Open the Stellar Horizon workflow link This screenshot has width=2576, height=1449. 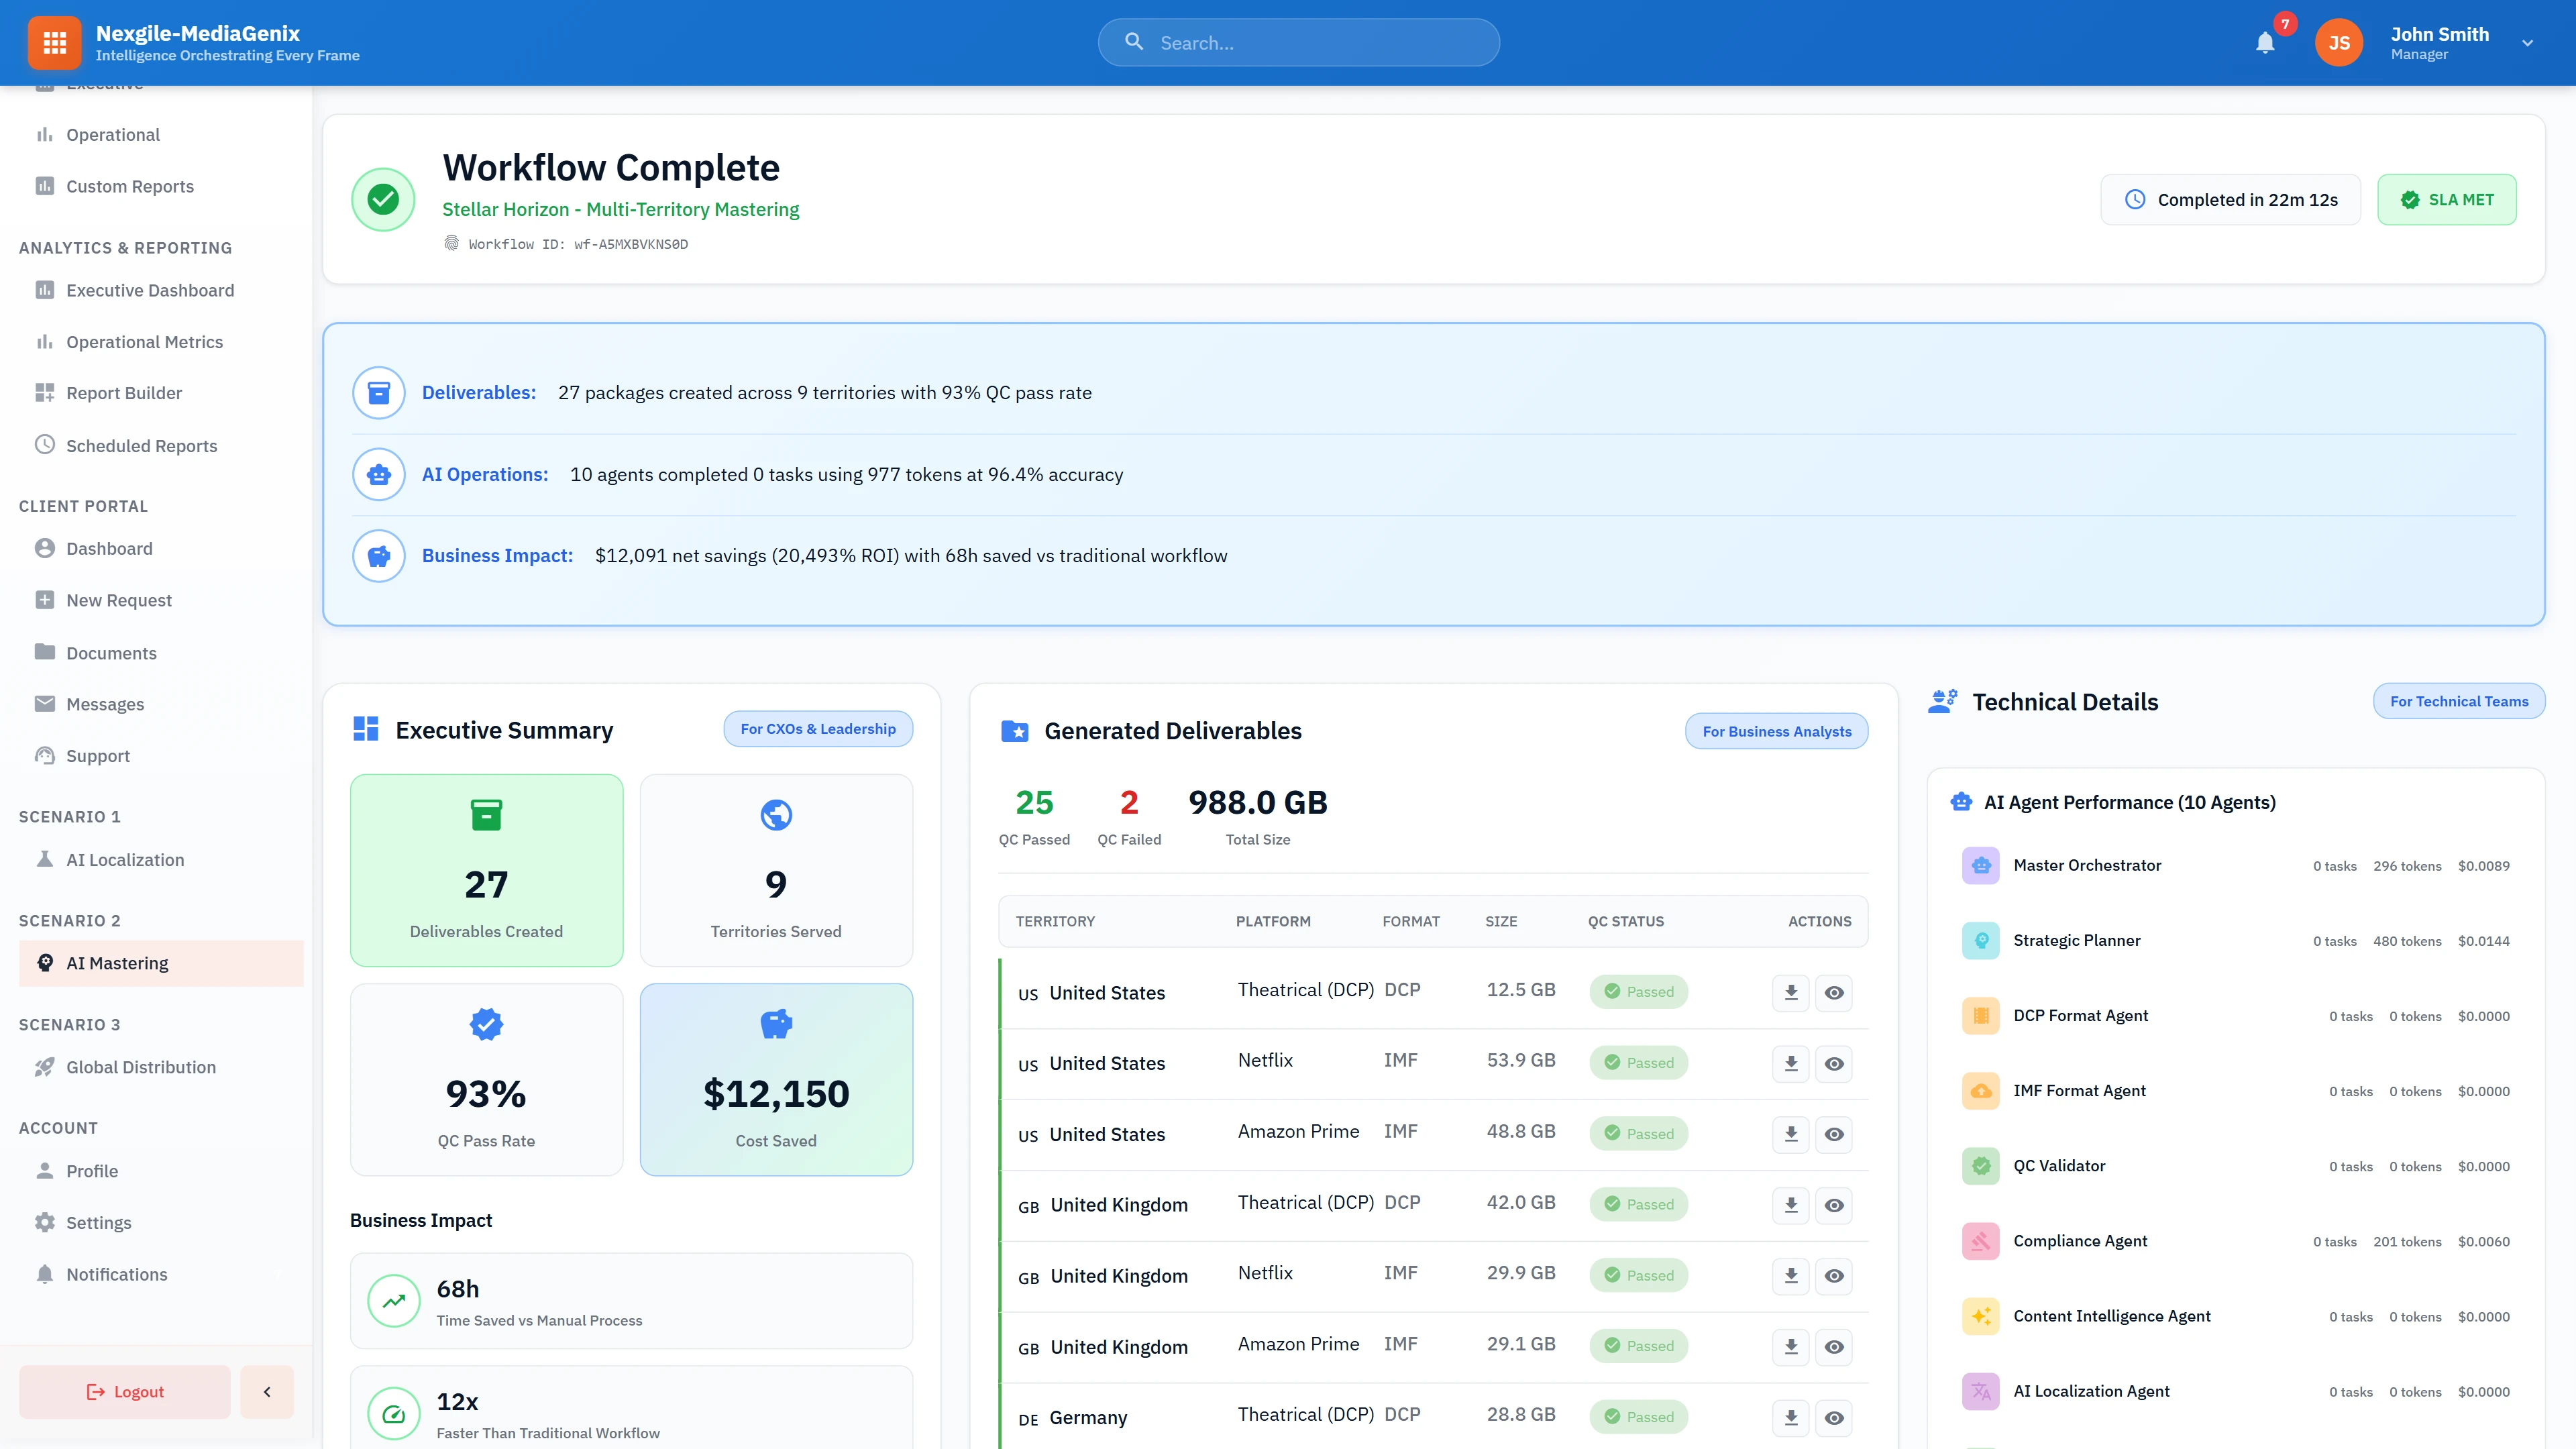pyautogui.click(x=620, y=210)
